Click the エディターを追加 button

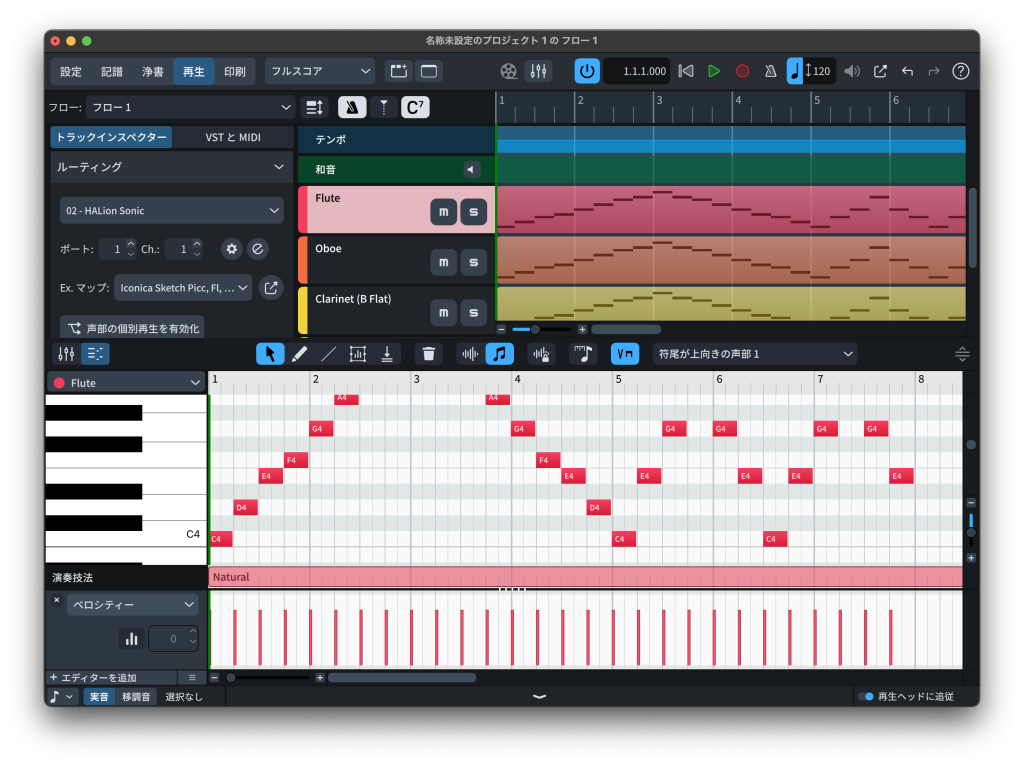(93, 677)
